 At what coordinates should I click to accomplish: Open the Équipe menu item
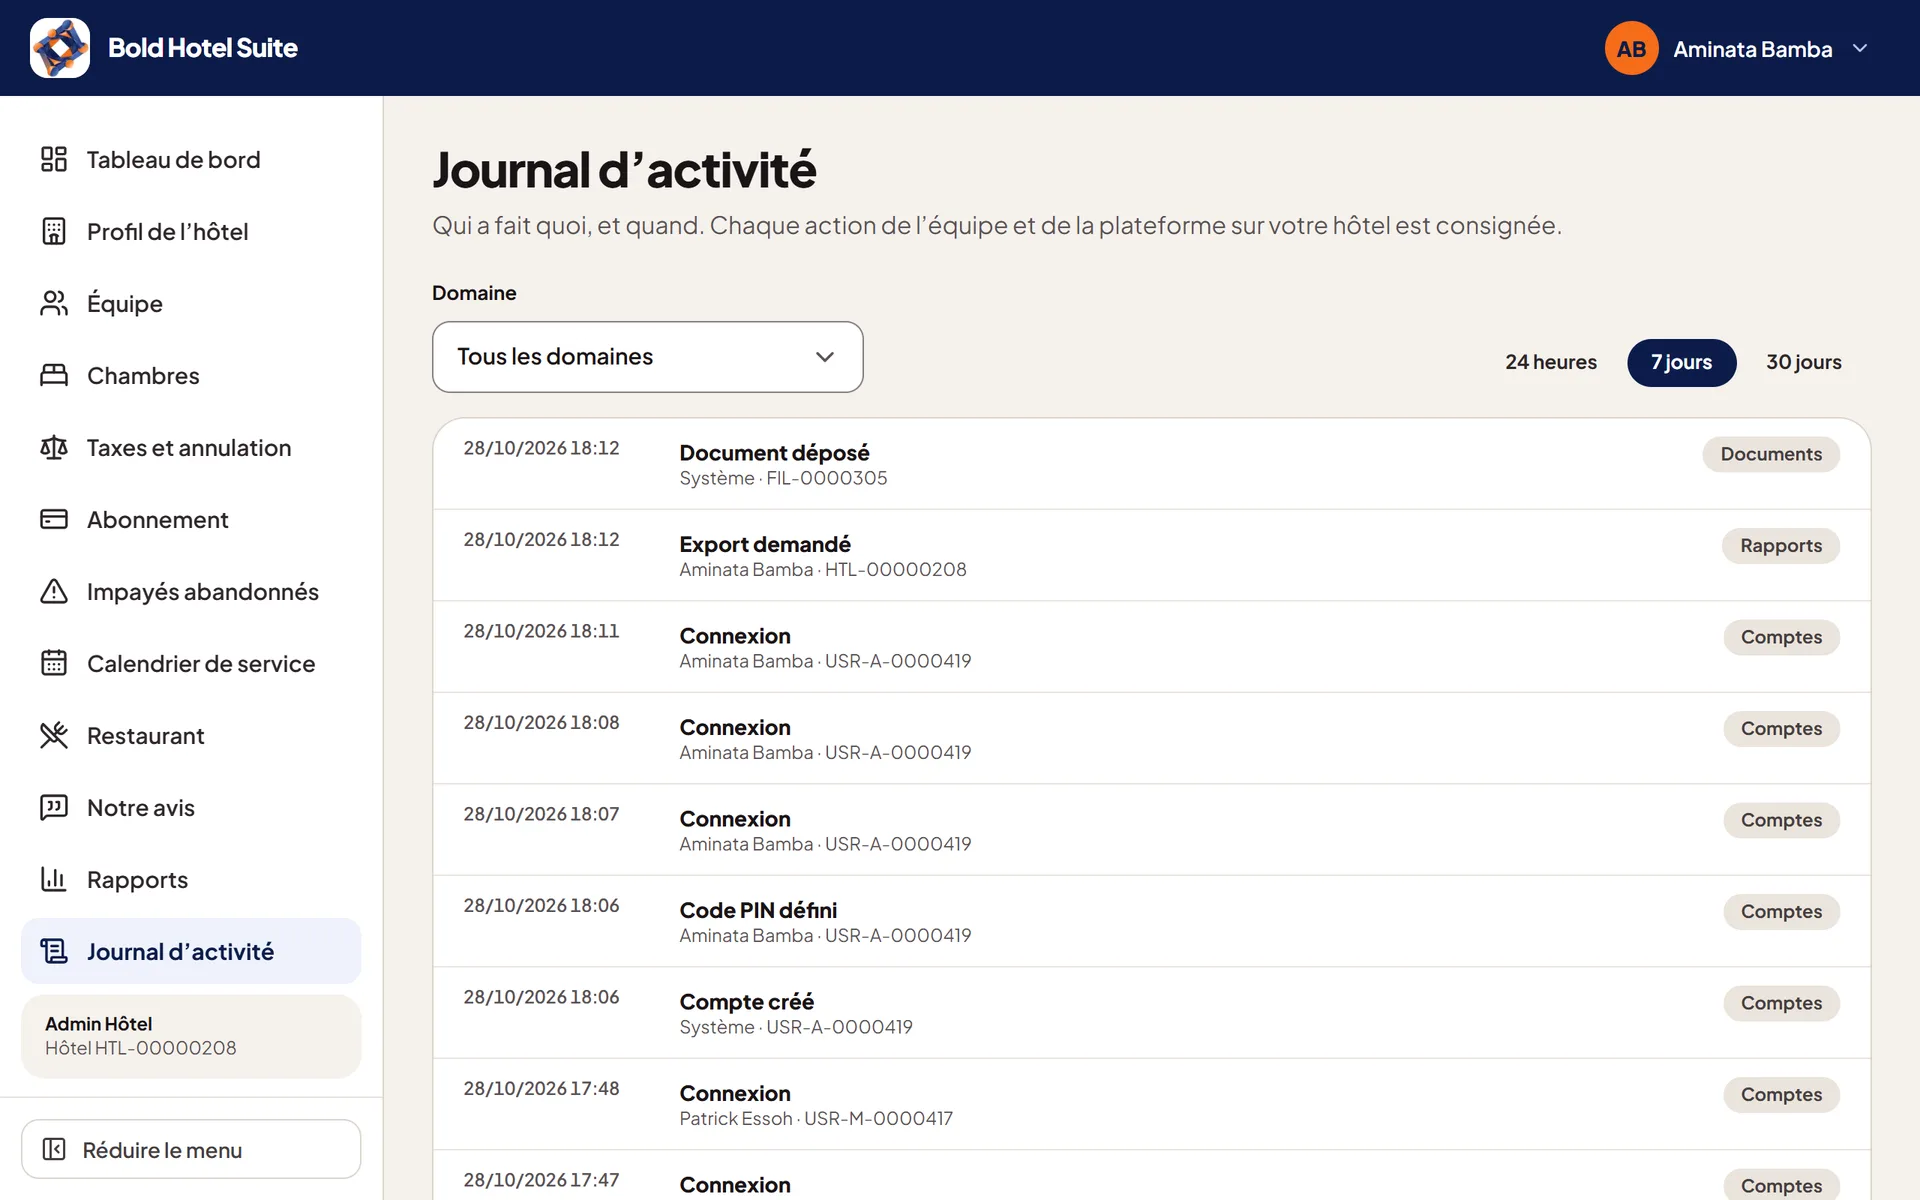pyautogui.click(x=191, y=303)
